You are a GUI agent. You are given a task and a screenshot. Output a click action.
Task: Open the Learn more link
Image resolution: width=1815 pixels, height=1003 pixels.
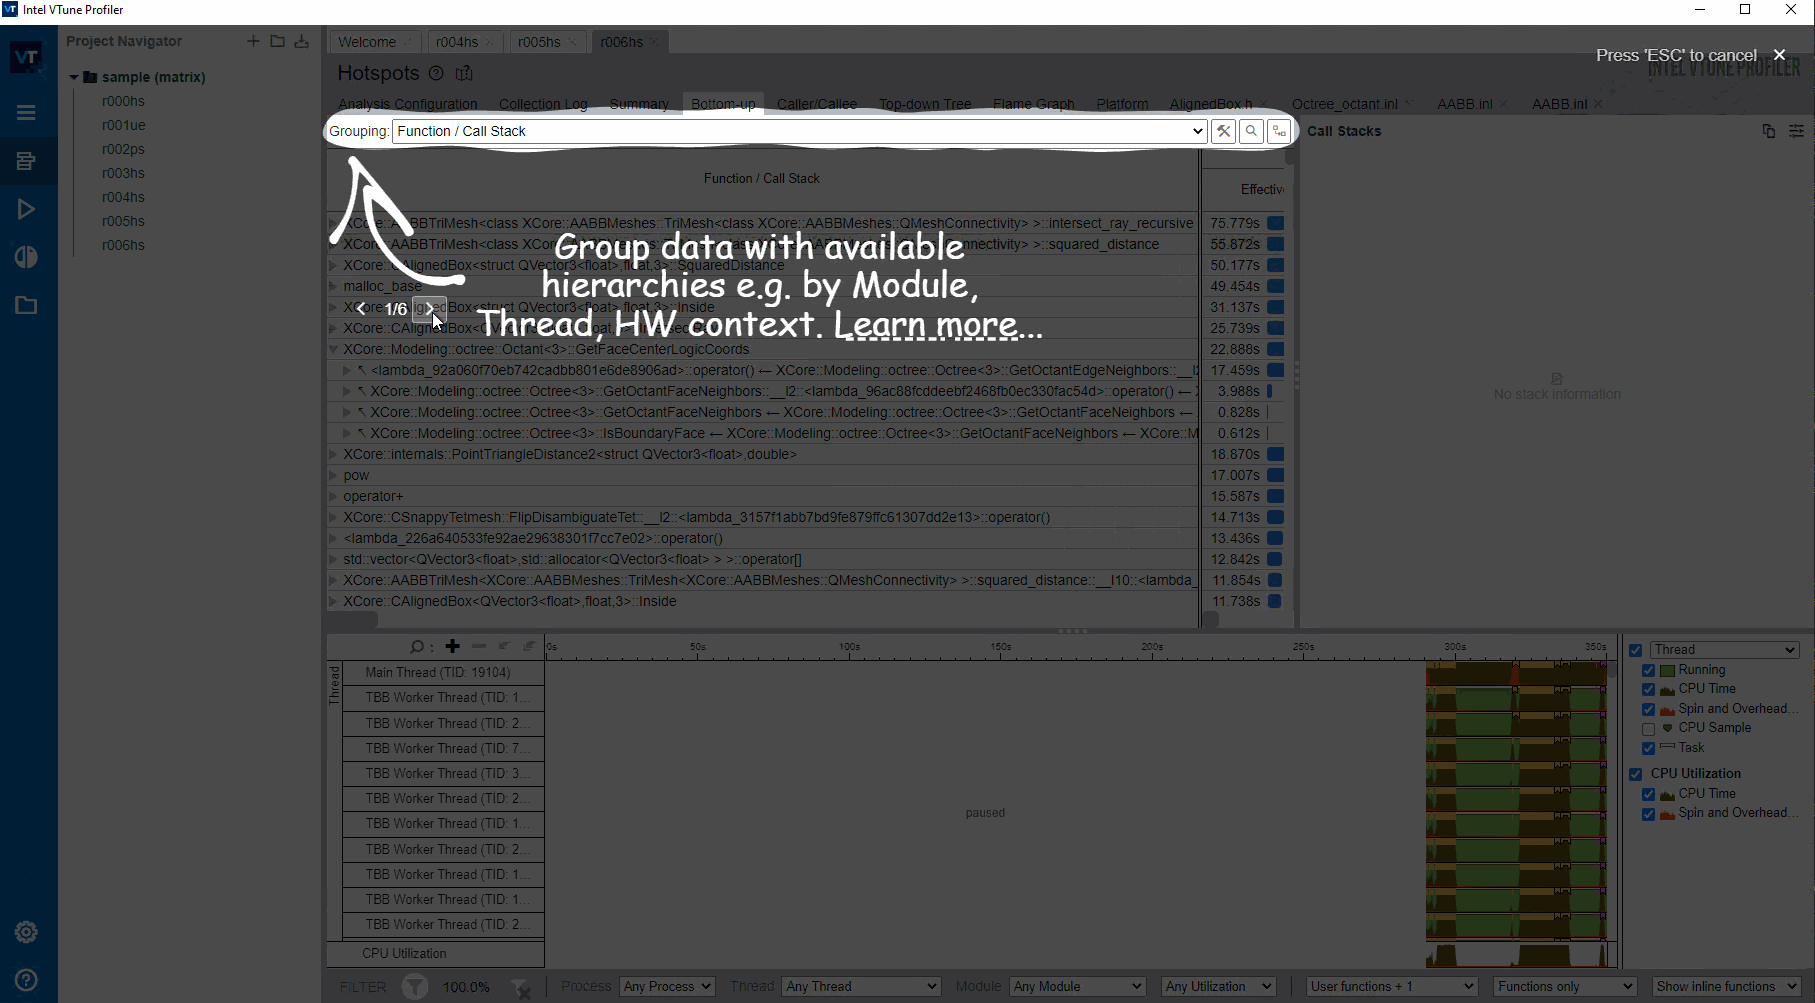coord(938,325)
